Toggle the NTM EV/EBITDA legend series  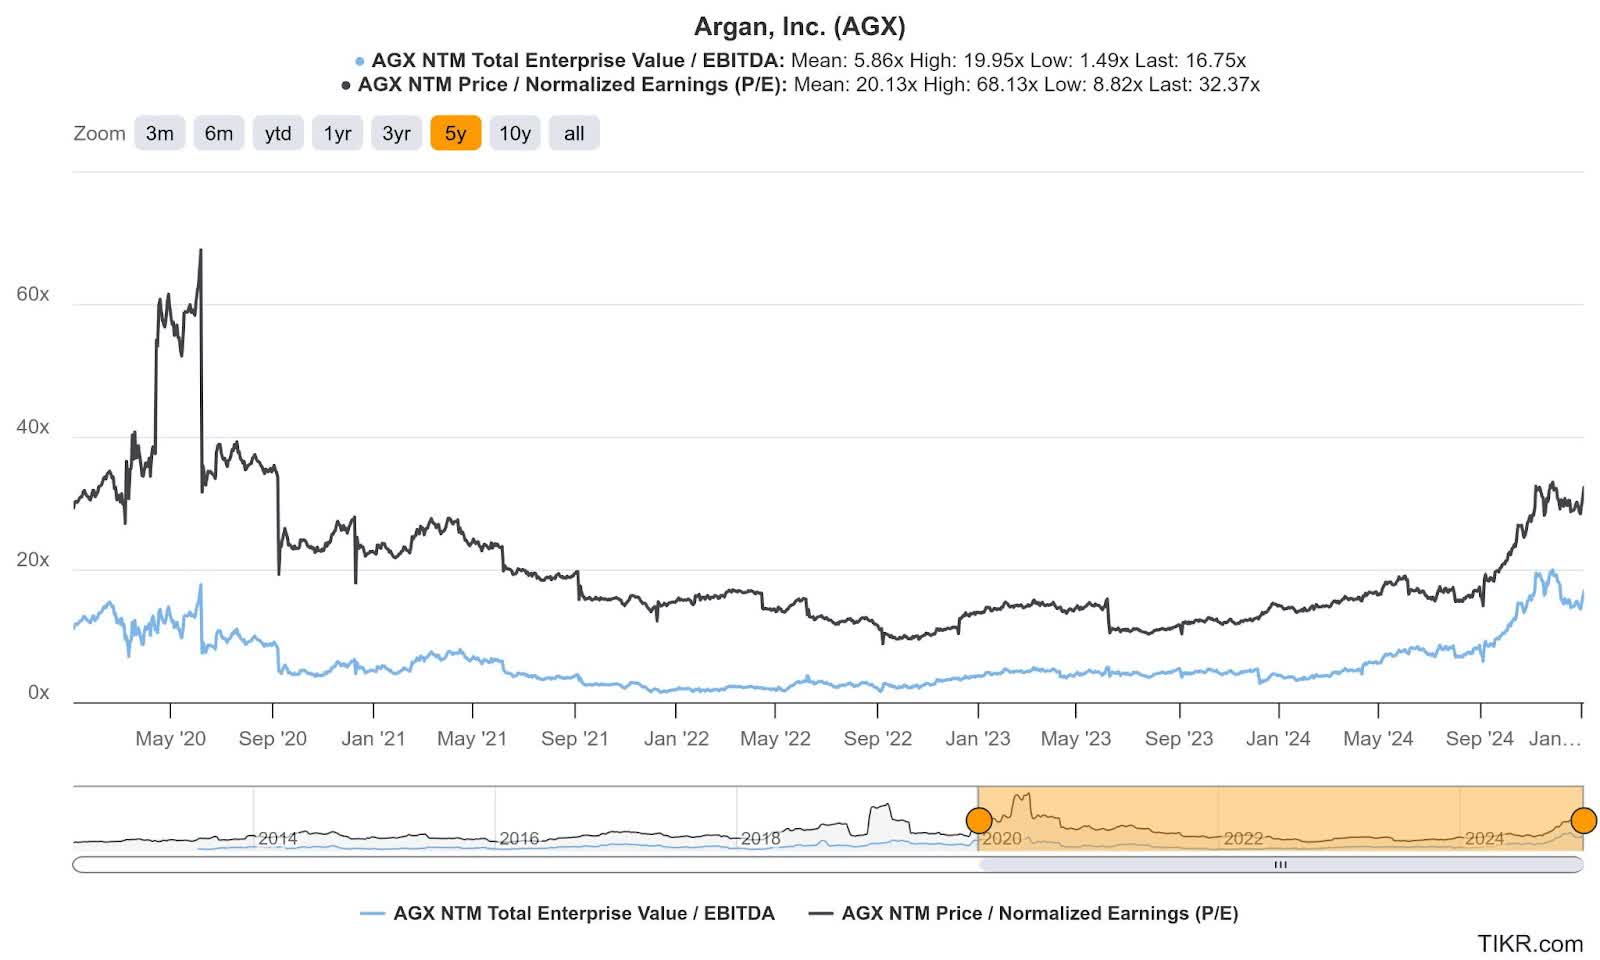point(568,913)
